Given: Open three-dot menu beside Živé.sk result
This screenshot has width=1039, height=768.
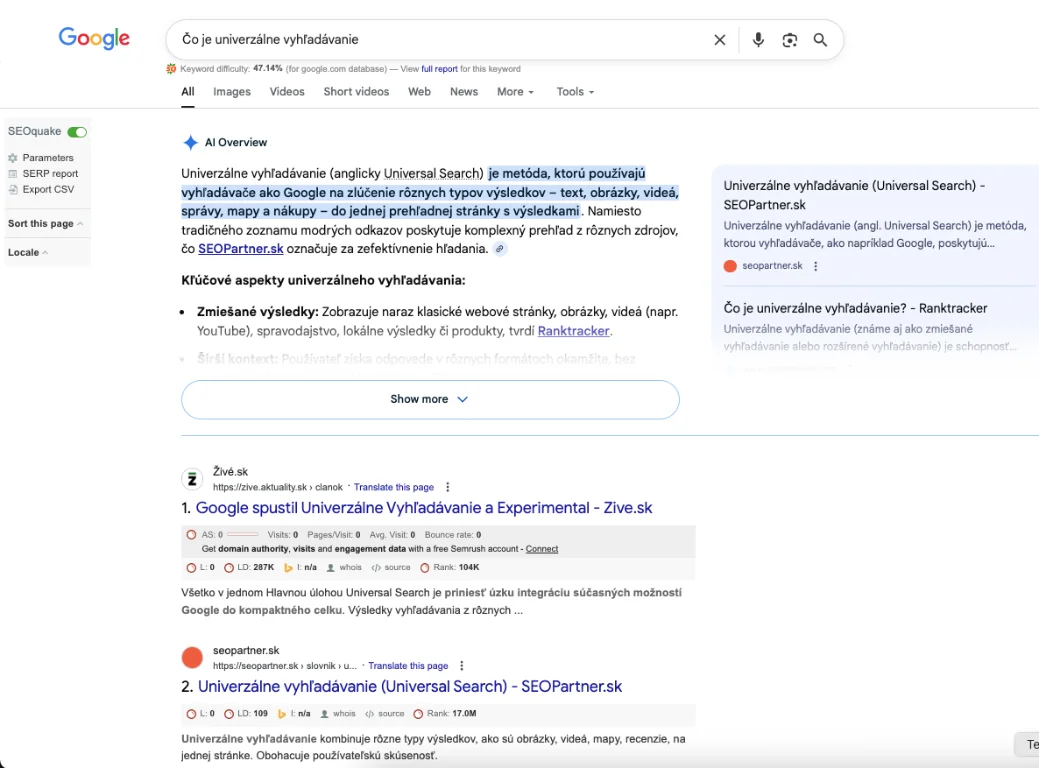Looking at the screenshot, I should point(448,487).
